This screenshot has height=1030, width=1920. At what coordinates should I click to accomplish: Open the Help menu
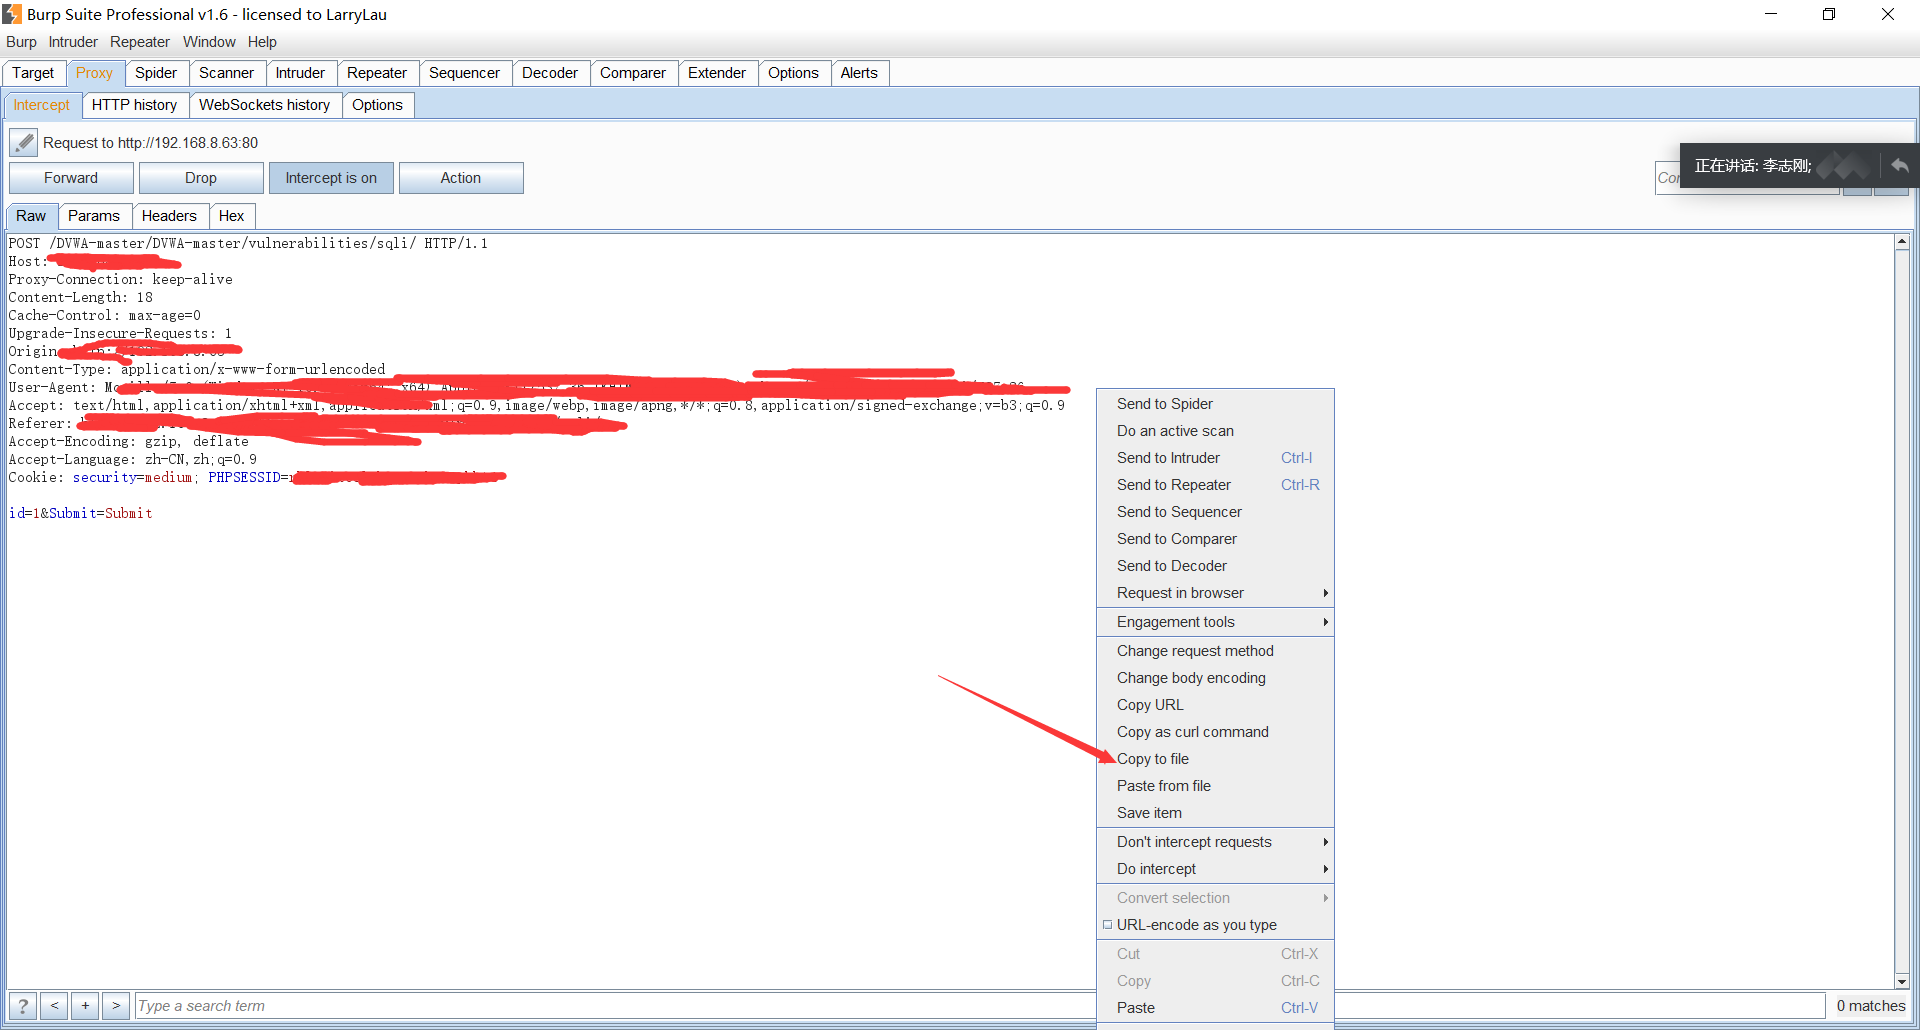click(262, 42)
